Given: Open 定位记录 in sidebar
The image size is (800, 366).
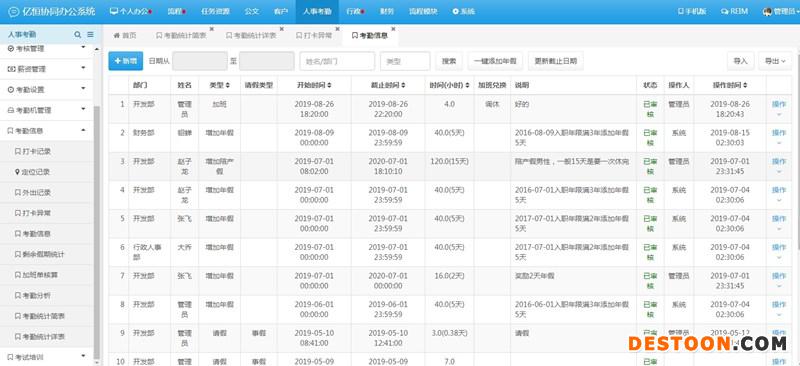Looking at the screenshot, I should click(47, 172).
